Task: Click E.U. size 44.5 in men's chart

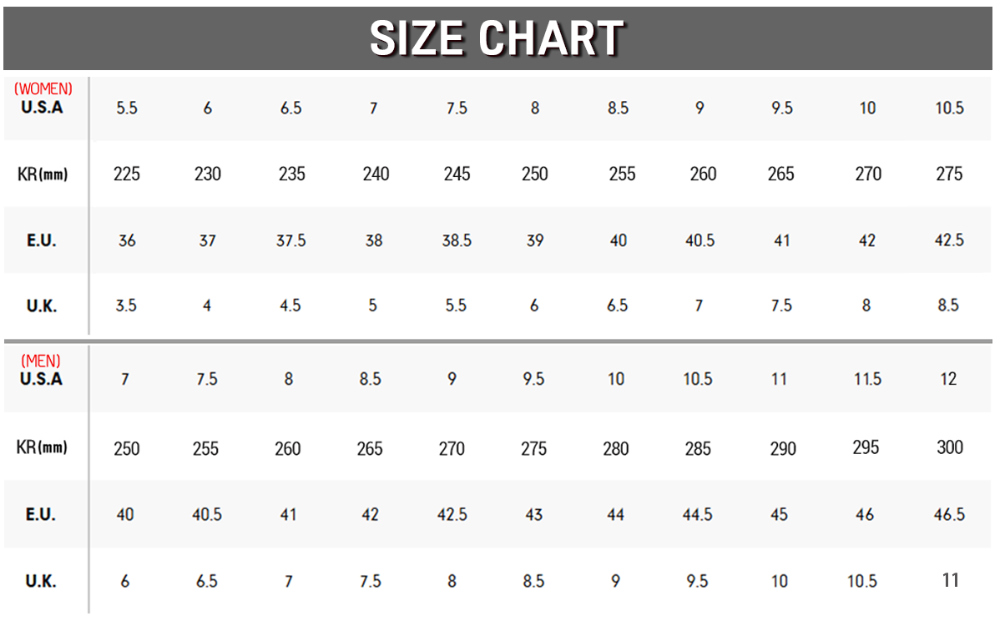Action: [x=697, y=514]
